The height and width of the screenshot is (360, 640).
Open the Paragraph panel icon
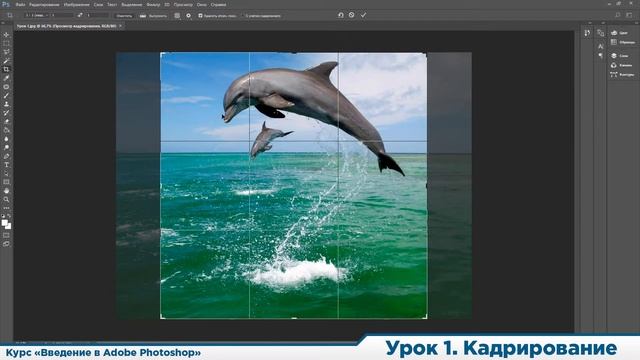pyautogui.click(x=601, y=56)
